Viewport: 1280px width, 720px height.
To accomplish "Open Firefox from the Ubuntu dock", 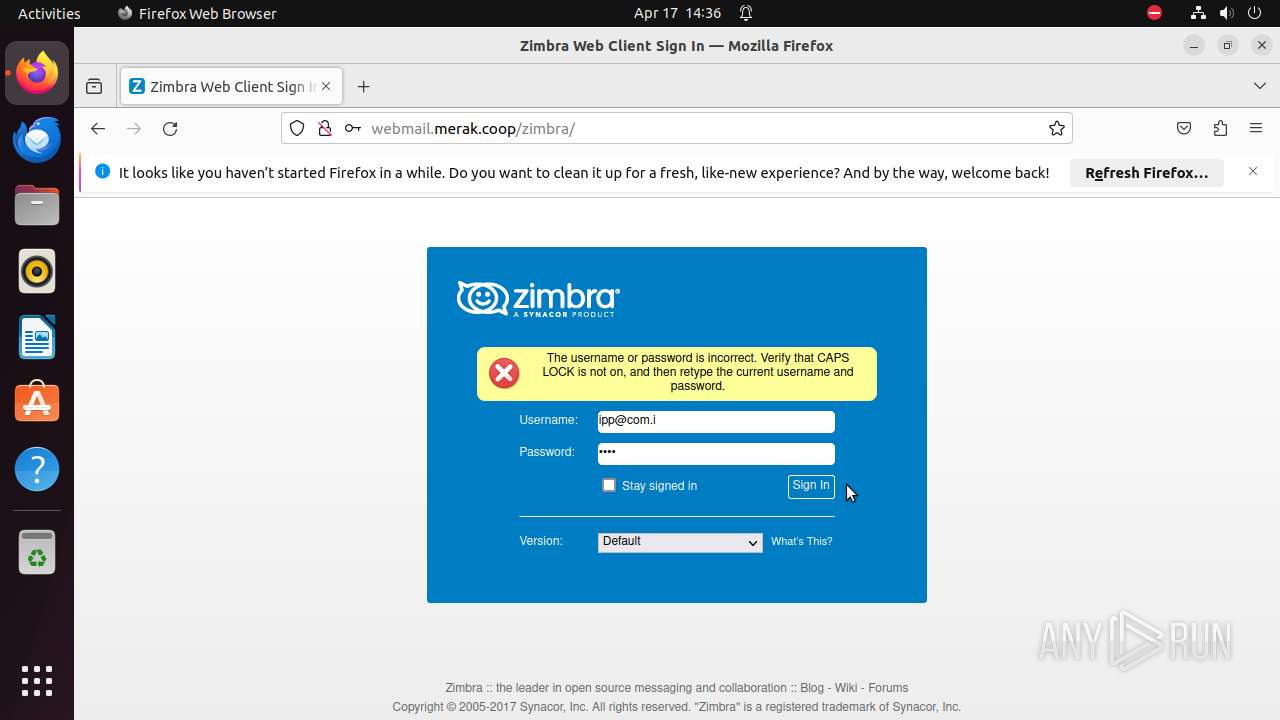I will click(37, 73).
